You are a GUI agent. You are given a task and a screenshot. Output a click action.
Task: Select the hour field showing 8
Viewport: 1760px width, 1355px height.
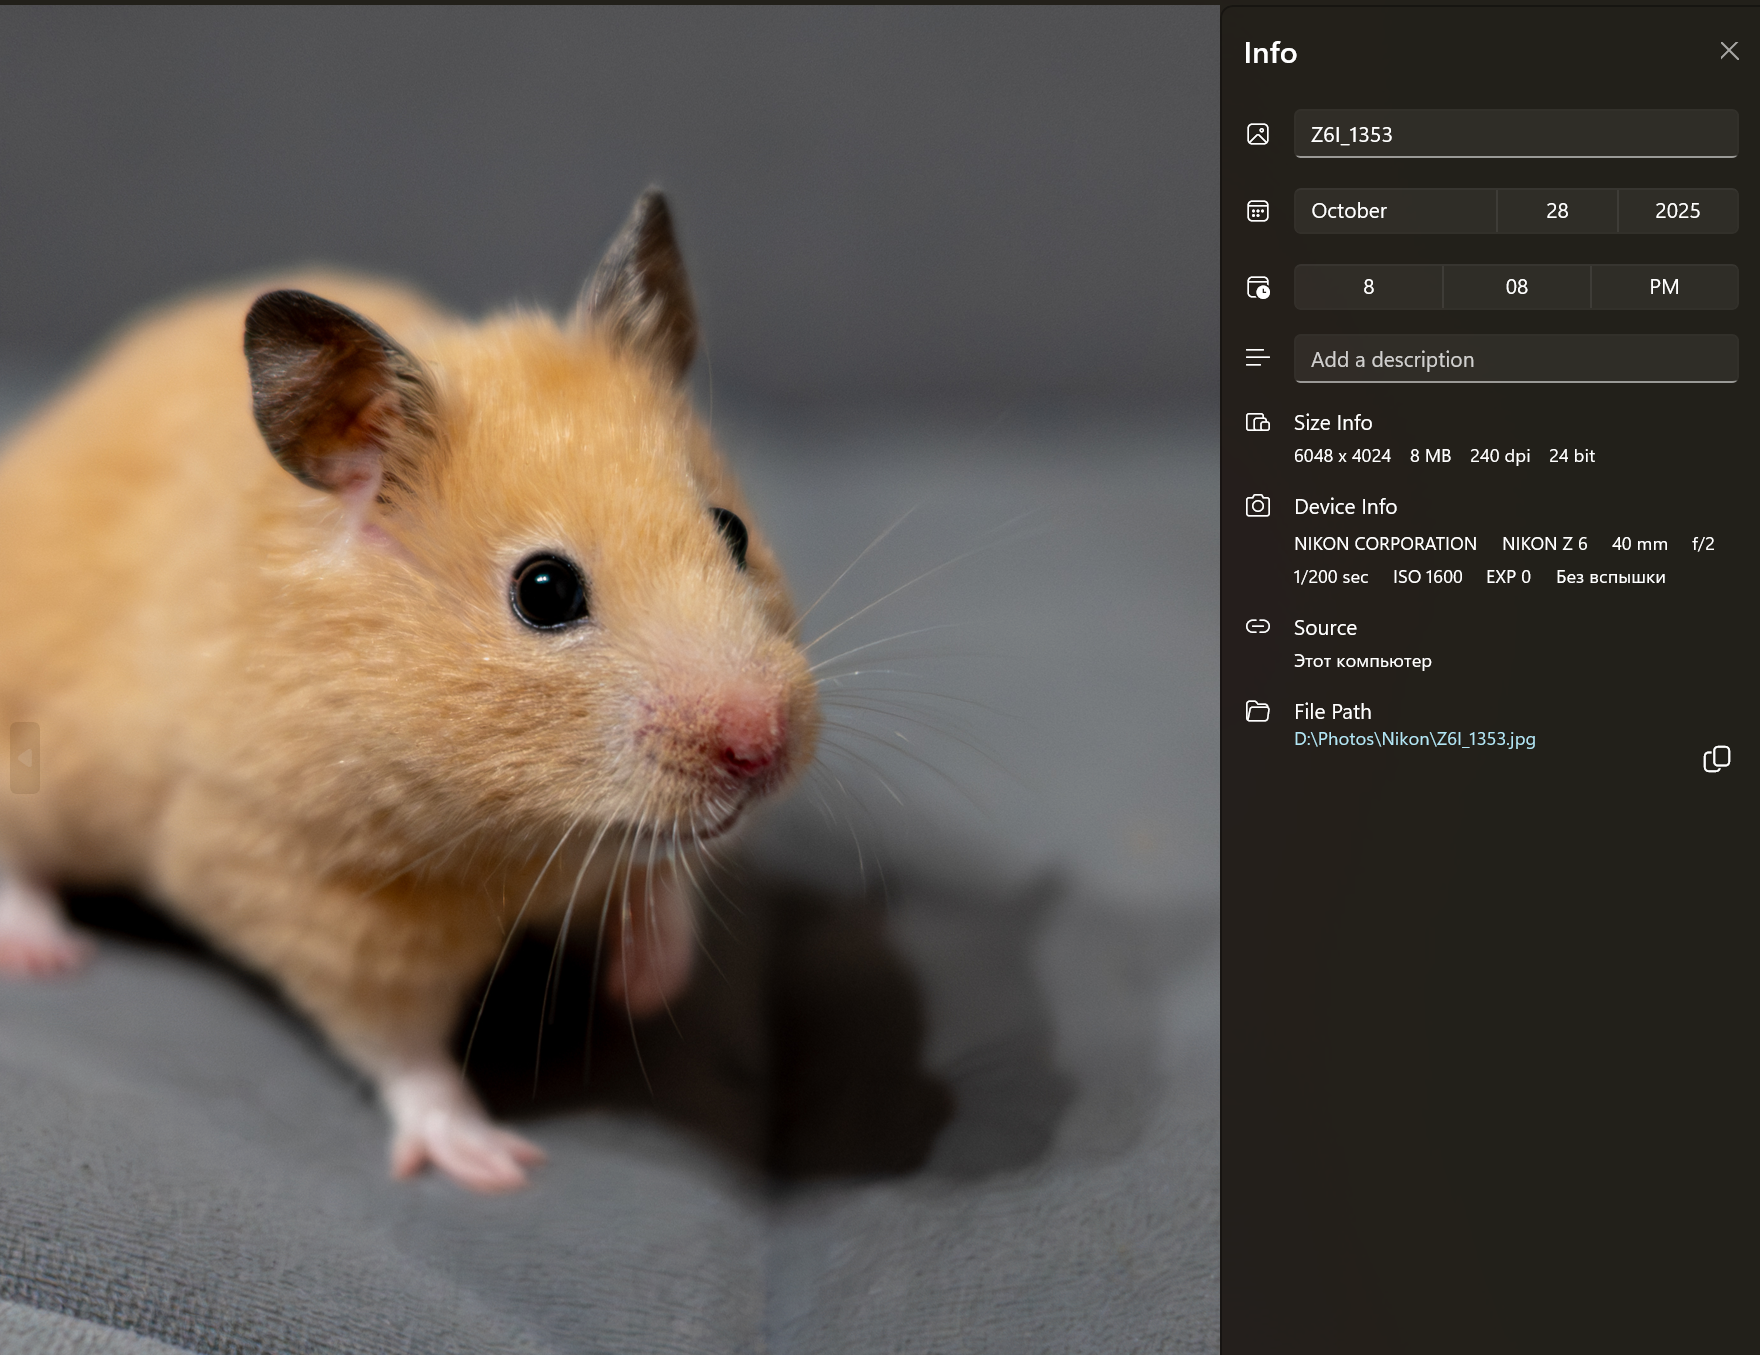(1368, 287)
